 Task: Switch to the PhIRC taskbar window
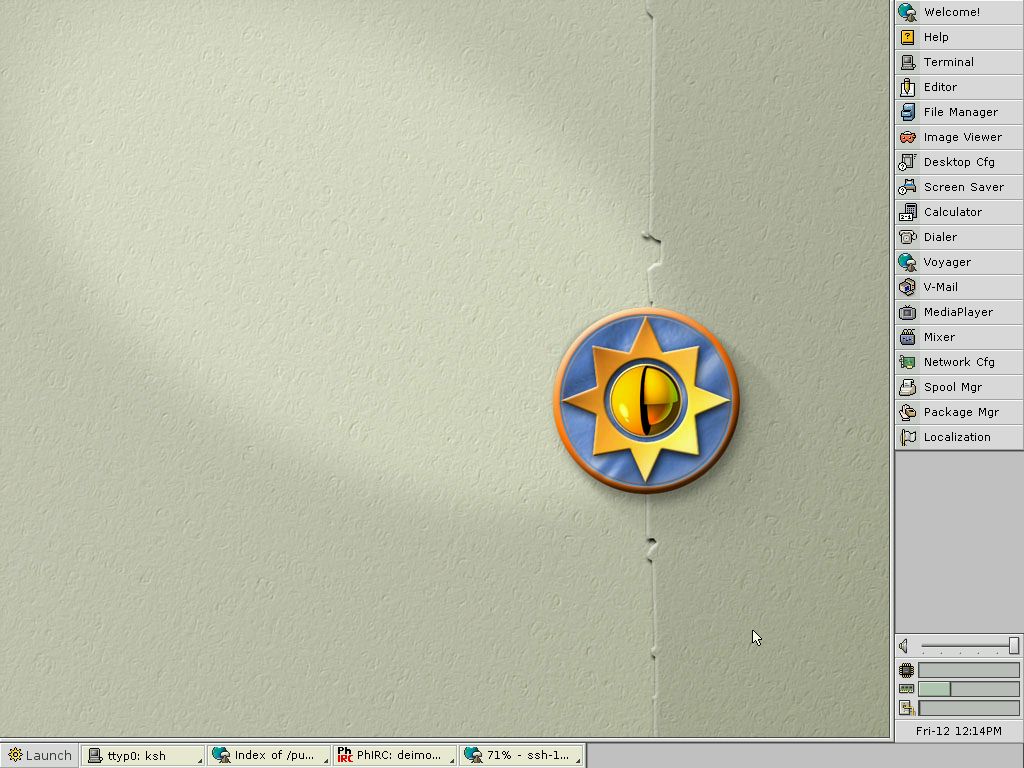click(x=394, y=755)
